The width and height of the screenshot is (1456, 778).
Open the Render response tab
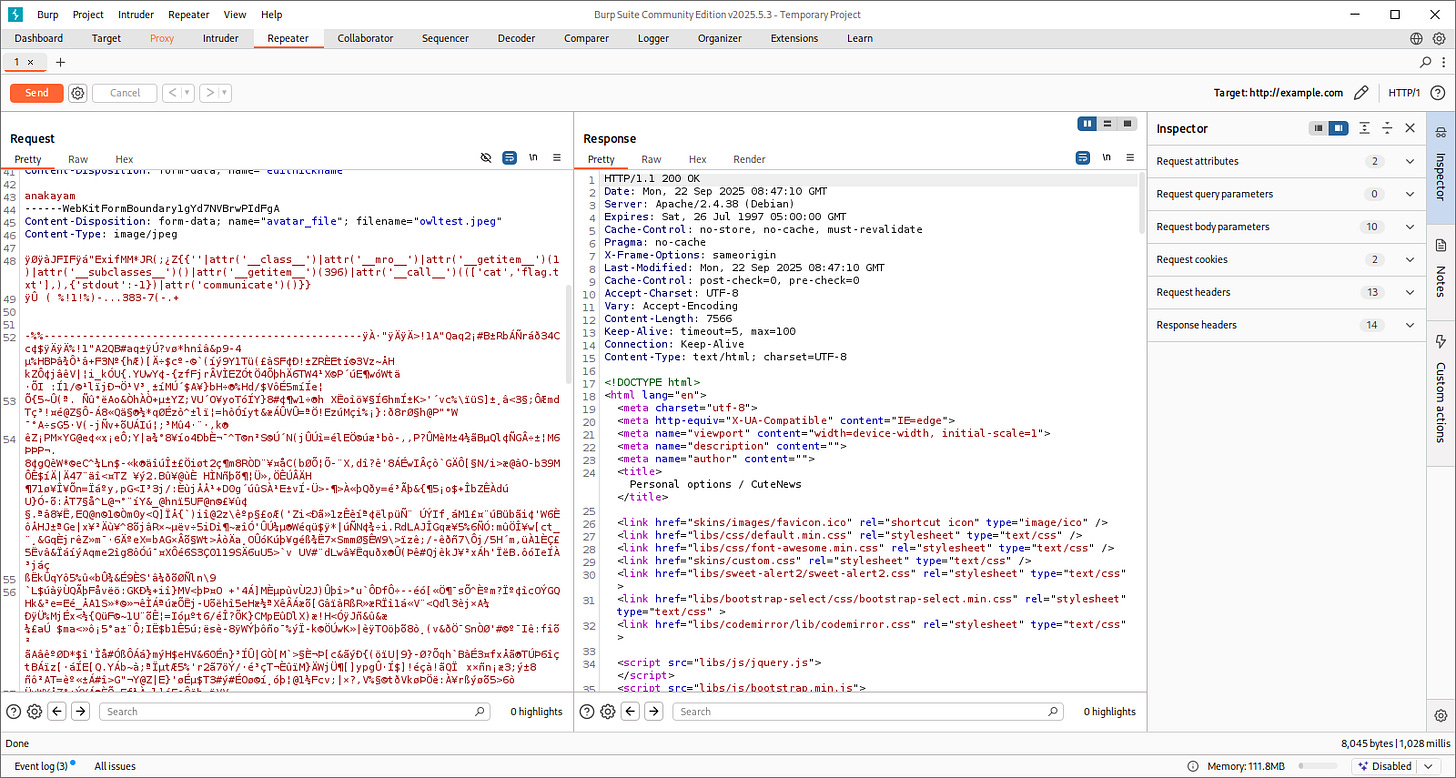point(749,159)
